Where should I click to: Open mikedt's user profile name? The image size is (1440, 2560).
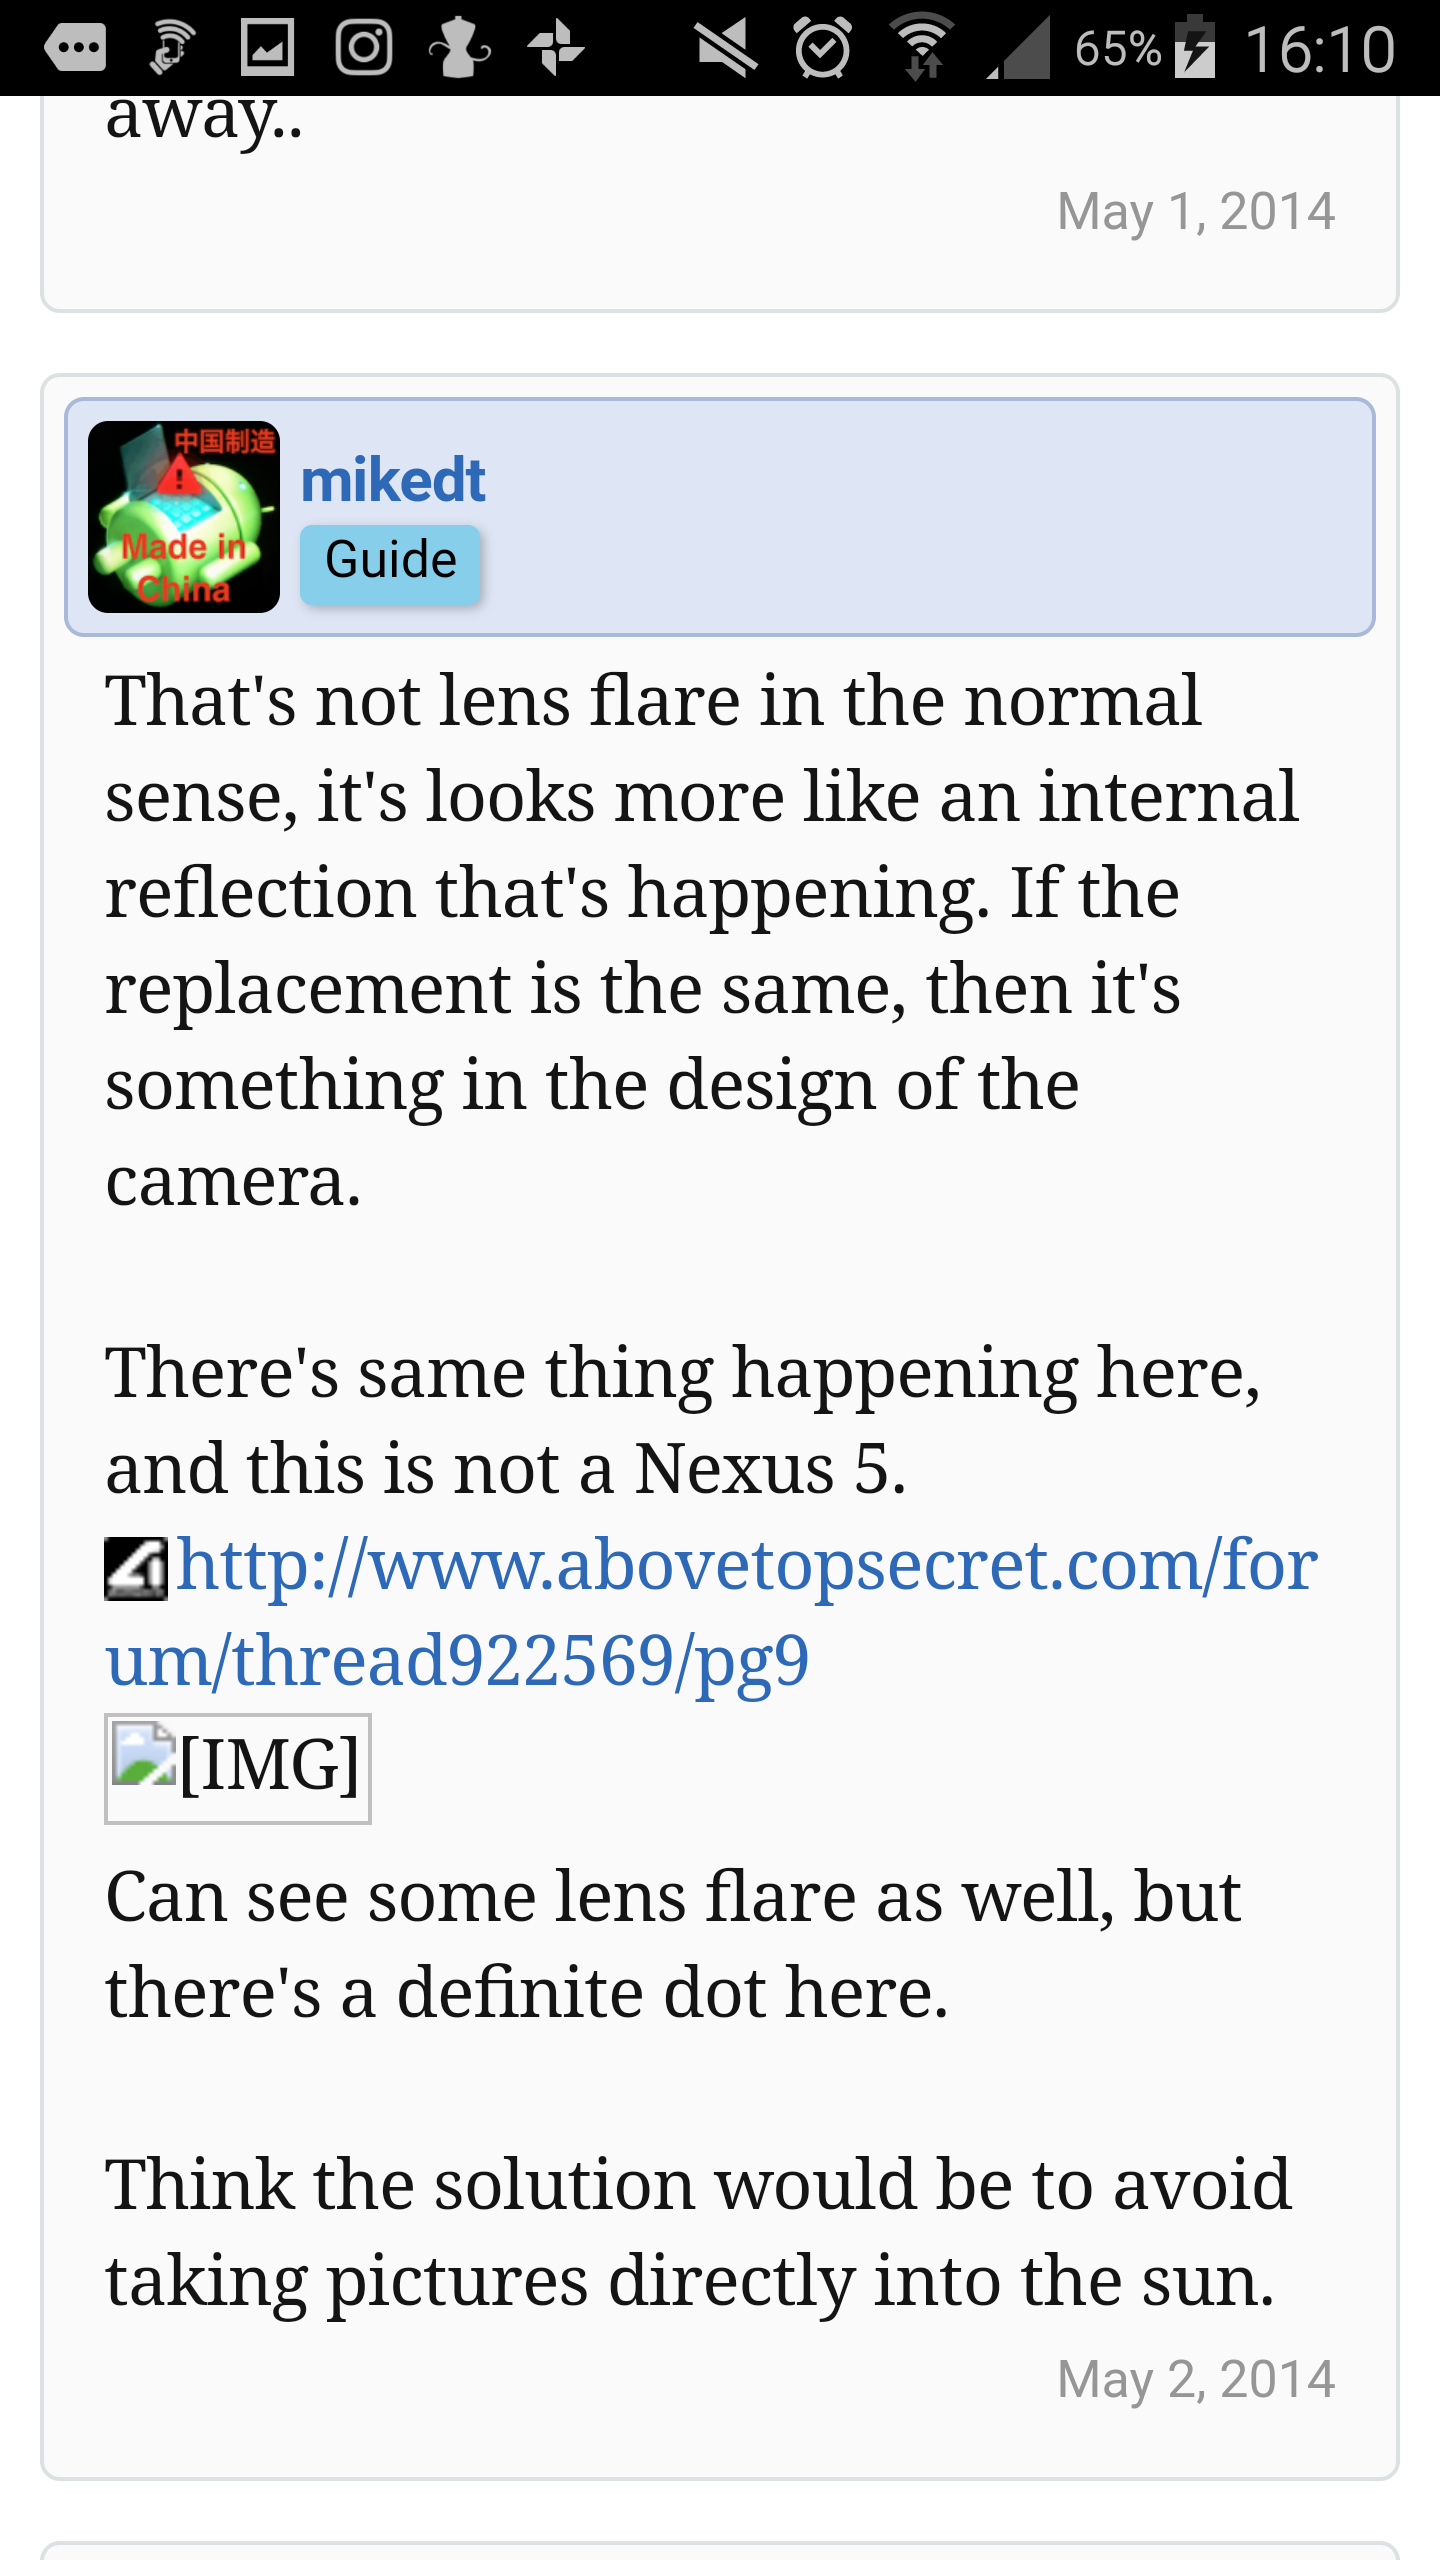pyautogui.click(x=393, y=481)
